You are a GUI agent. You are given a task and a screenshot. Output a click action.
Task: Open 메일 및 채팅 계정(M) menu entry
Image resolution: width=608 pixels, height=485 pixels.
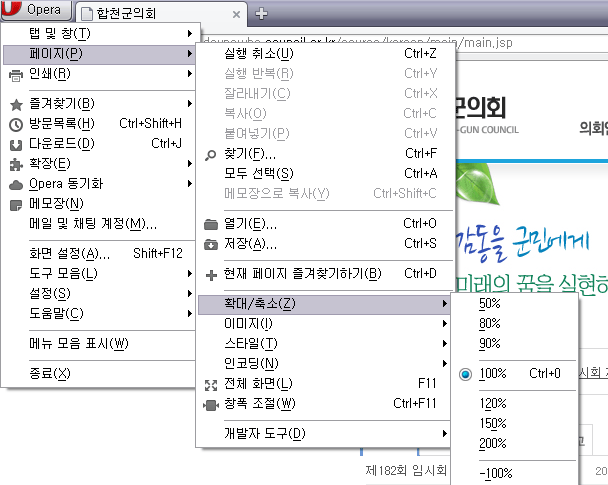pyautogui.click(x=99, y=224)
